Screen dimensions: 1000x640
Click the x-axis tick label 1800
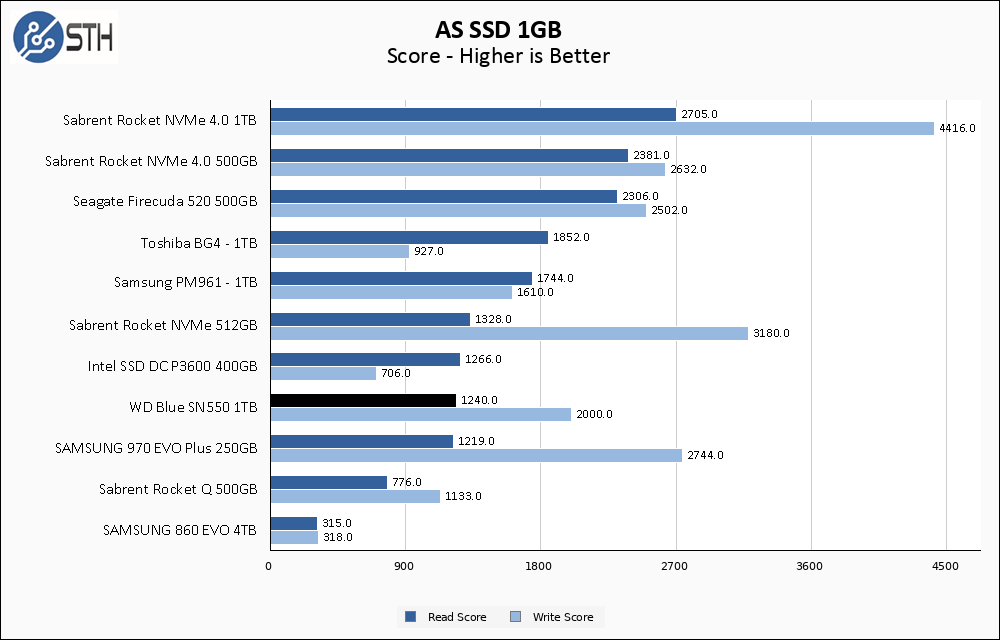click(538, 566)
